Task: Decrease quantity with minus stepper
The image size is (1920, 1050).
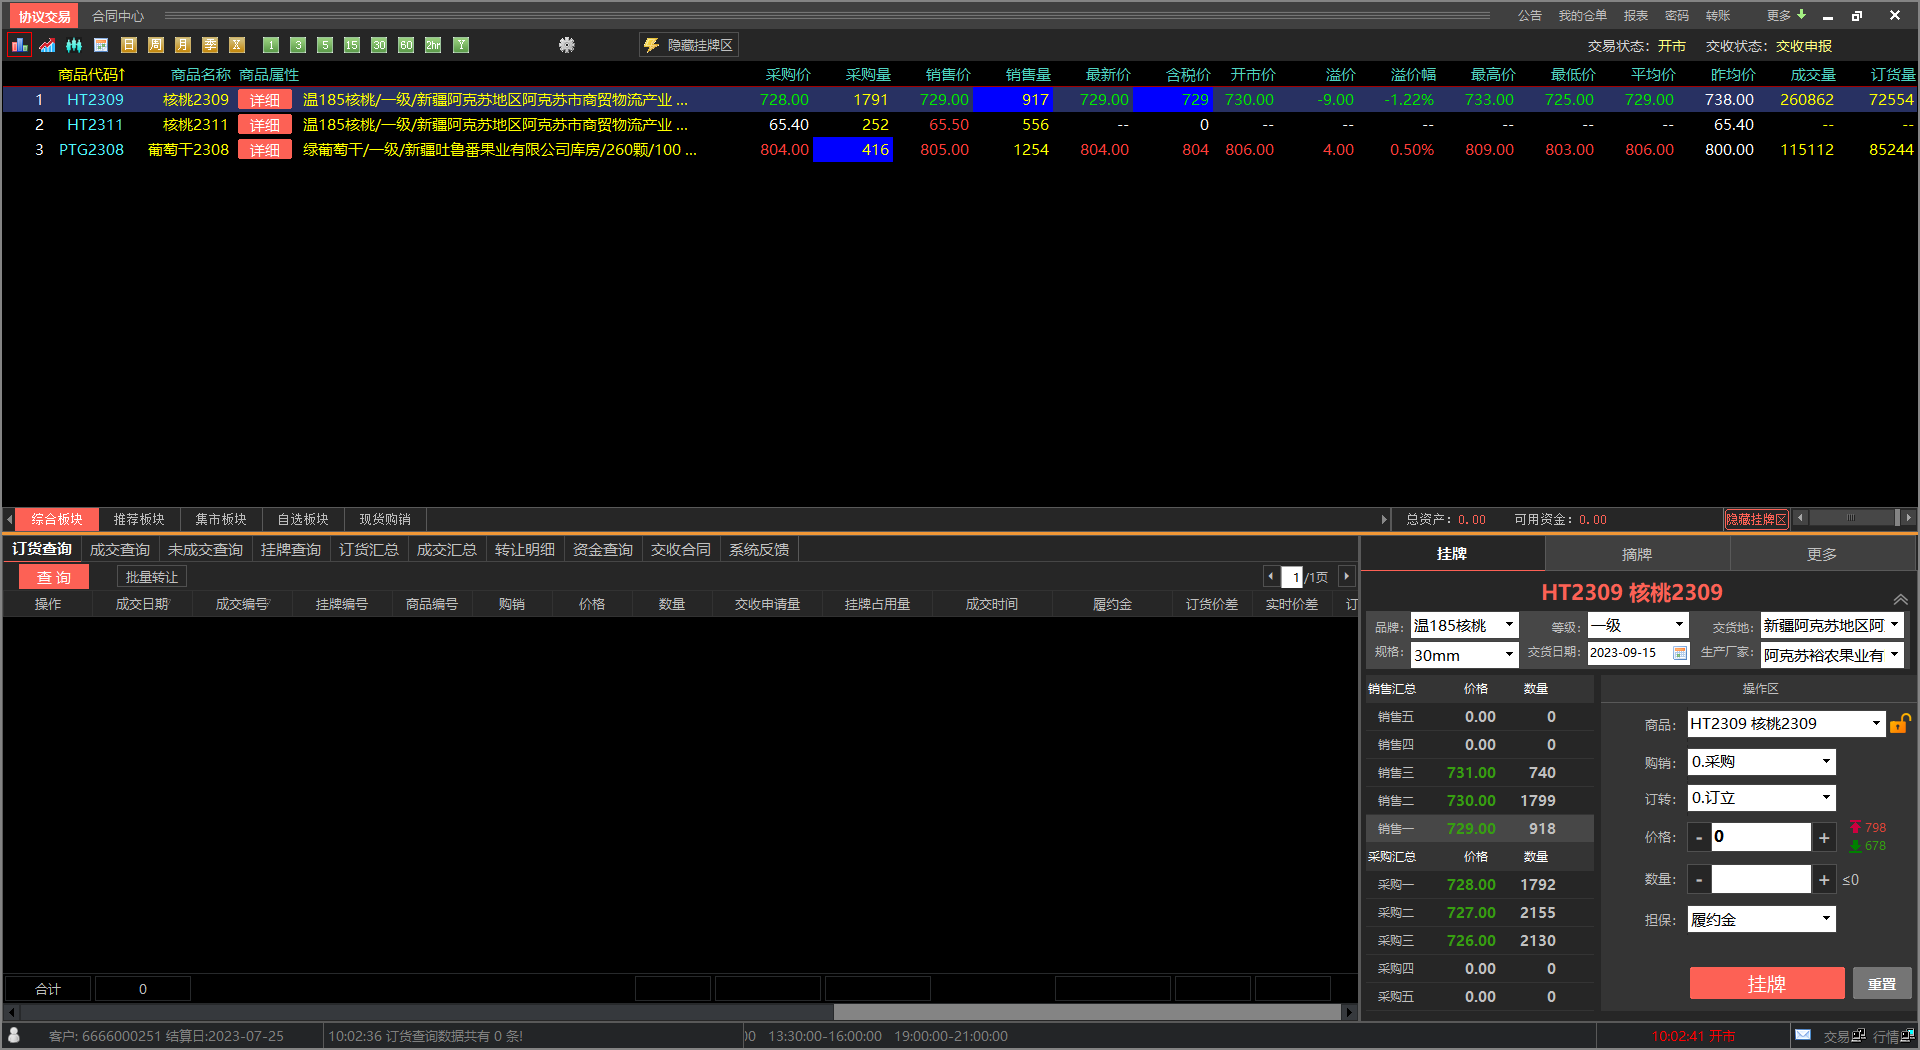Action: click(x=1699, y=879)
